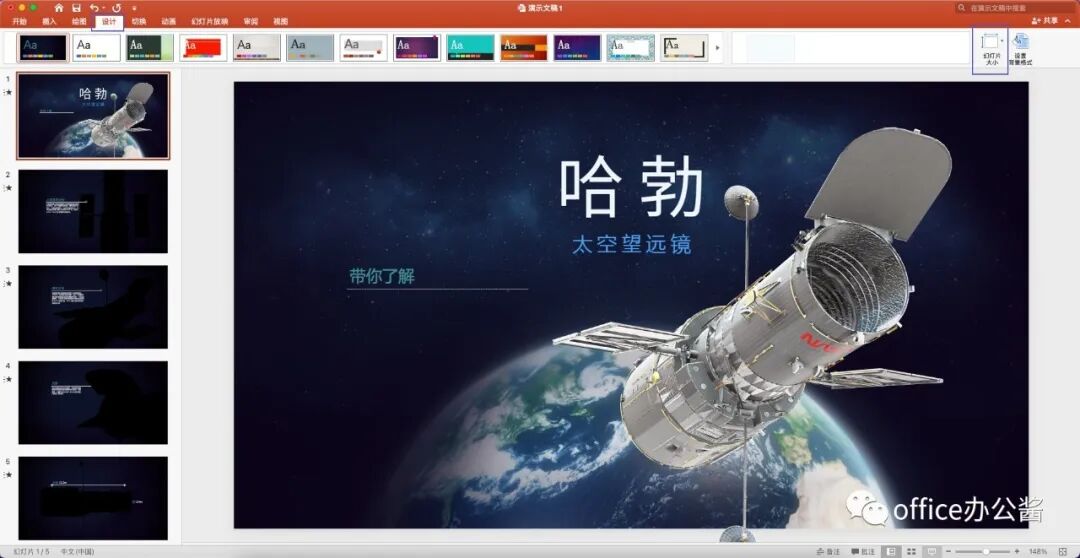
Task: Apply the cream theme with black corners
Action: point(684,48)
